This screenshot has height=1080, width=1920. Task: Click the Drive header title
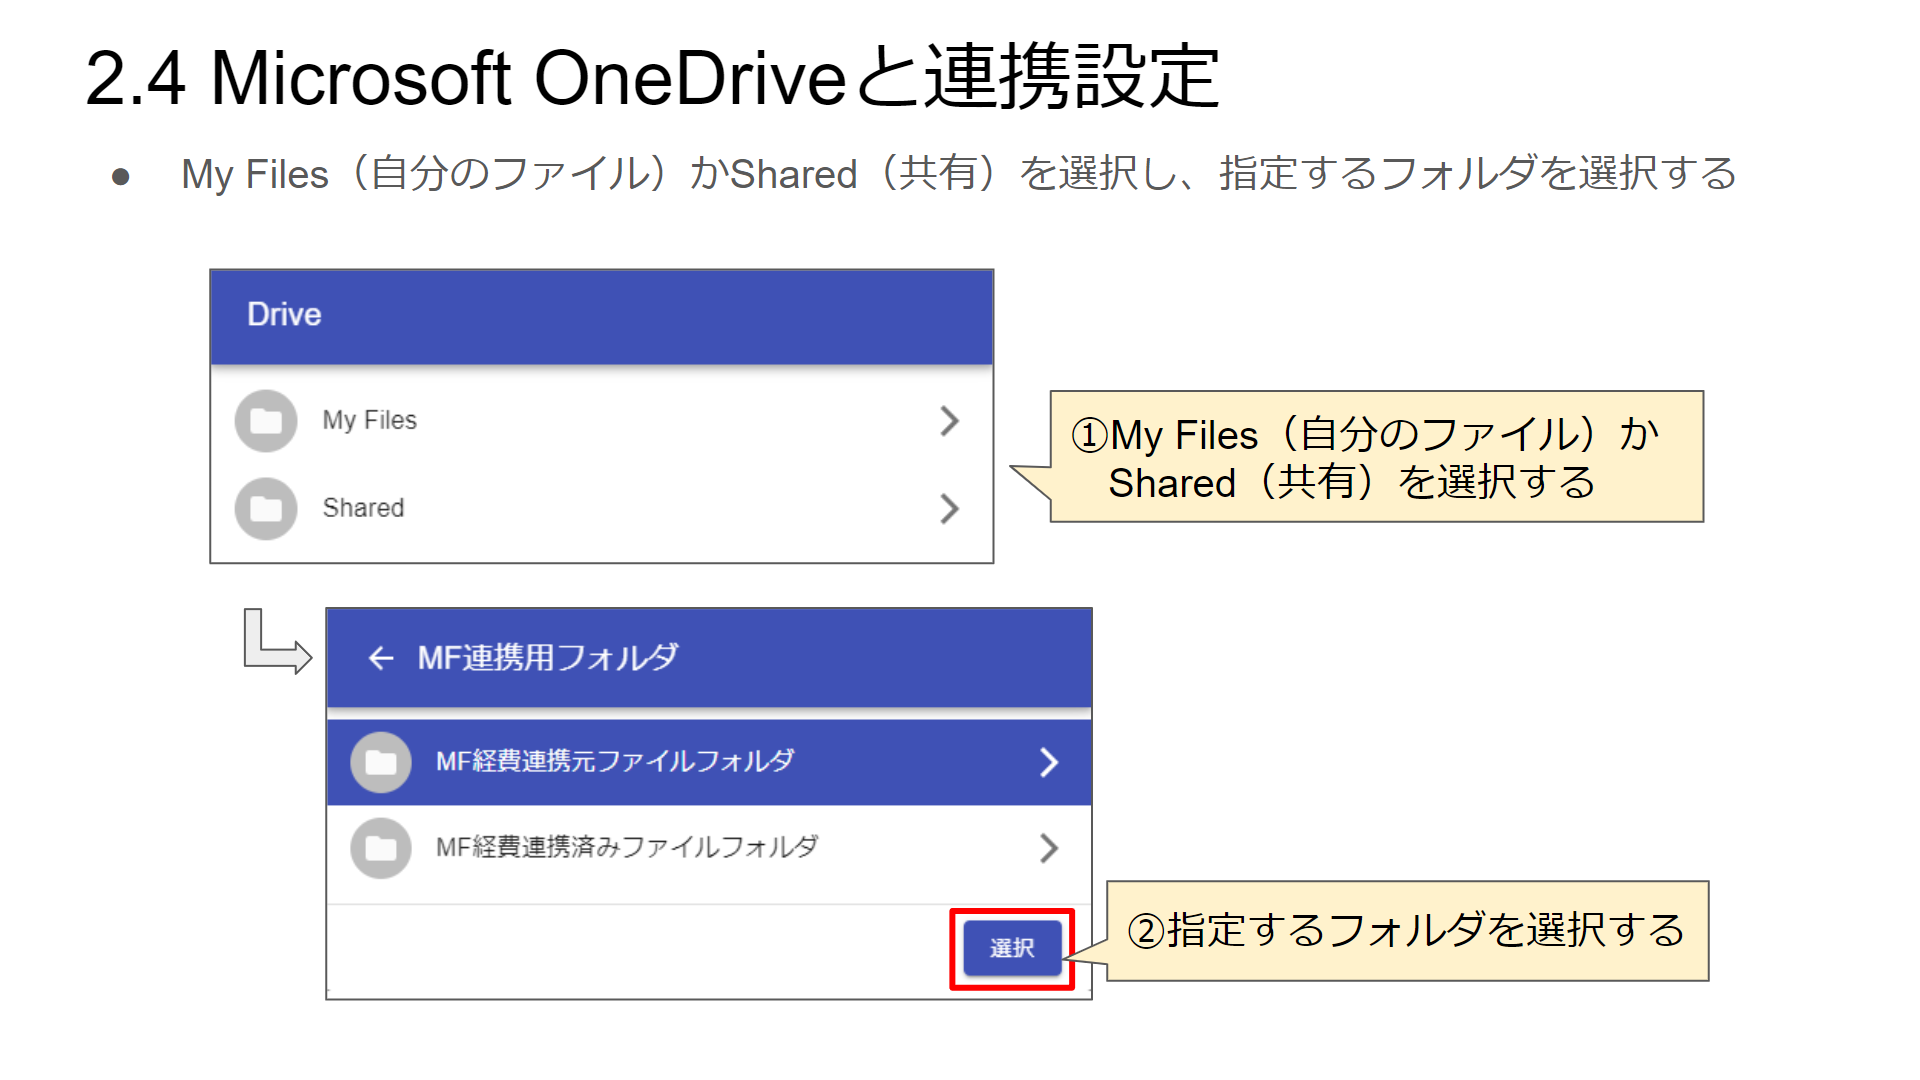[x=284, y=315]
